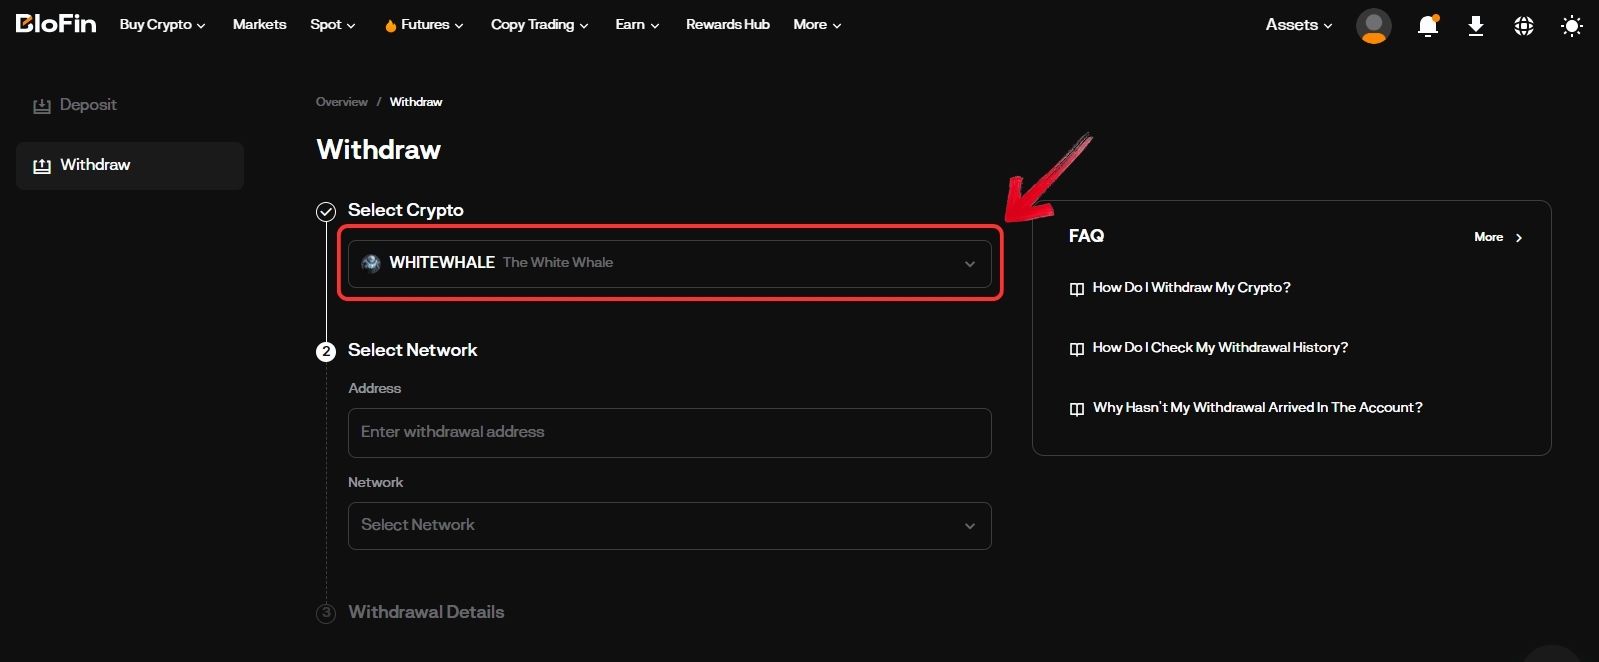Click the withdrawal address input field
The height and width of the screenshot is (662, 1599).
tap(669, 433)
